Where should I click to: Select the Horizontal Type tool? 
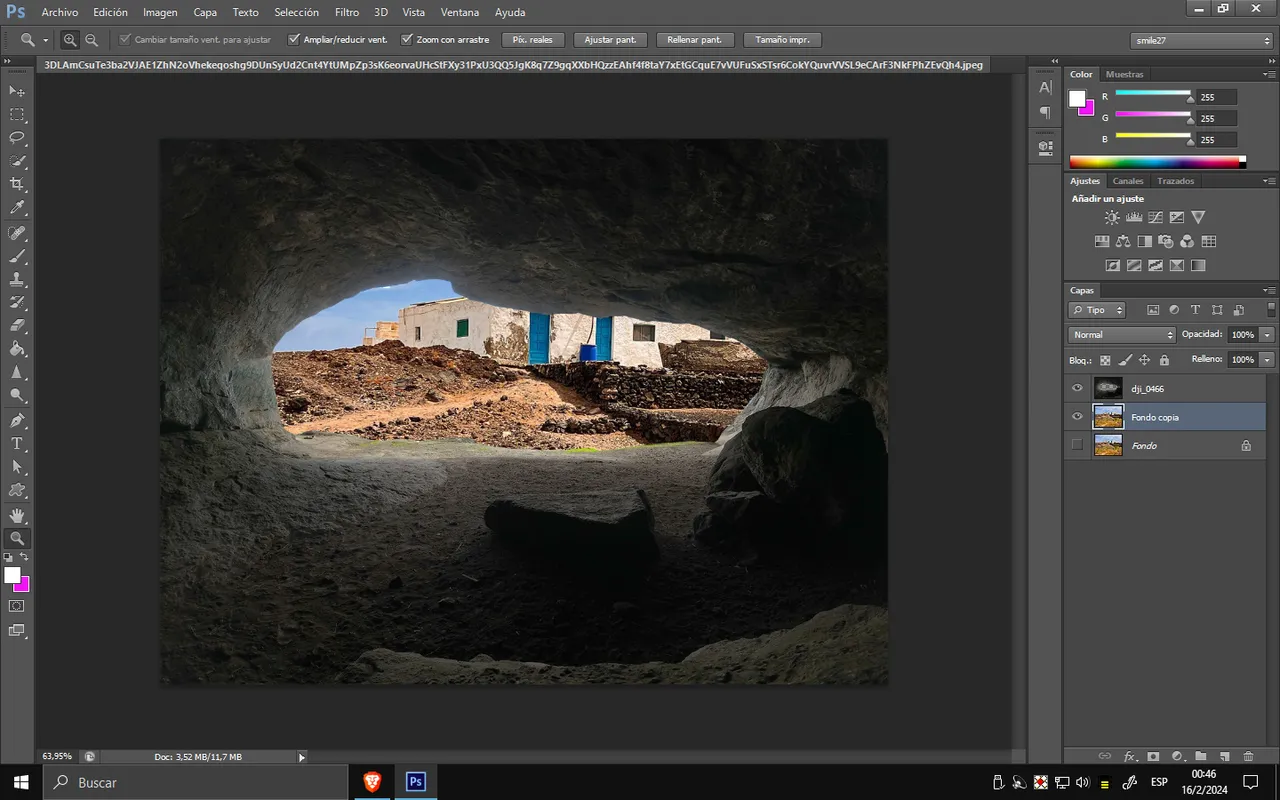pos(17,444)
